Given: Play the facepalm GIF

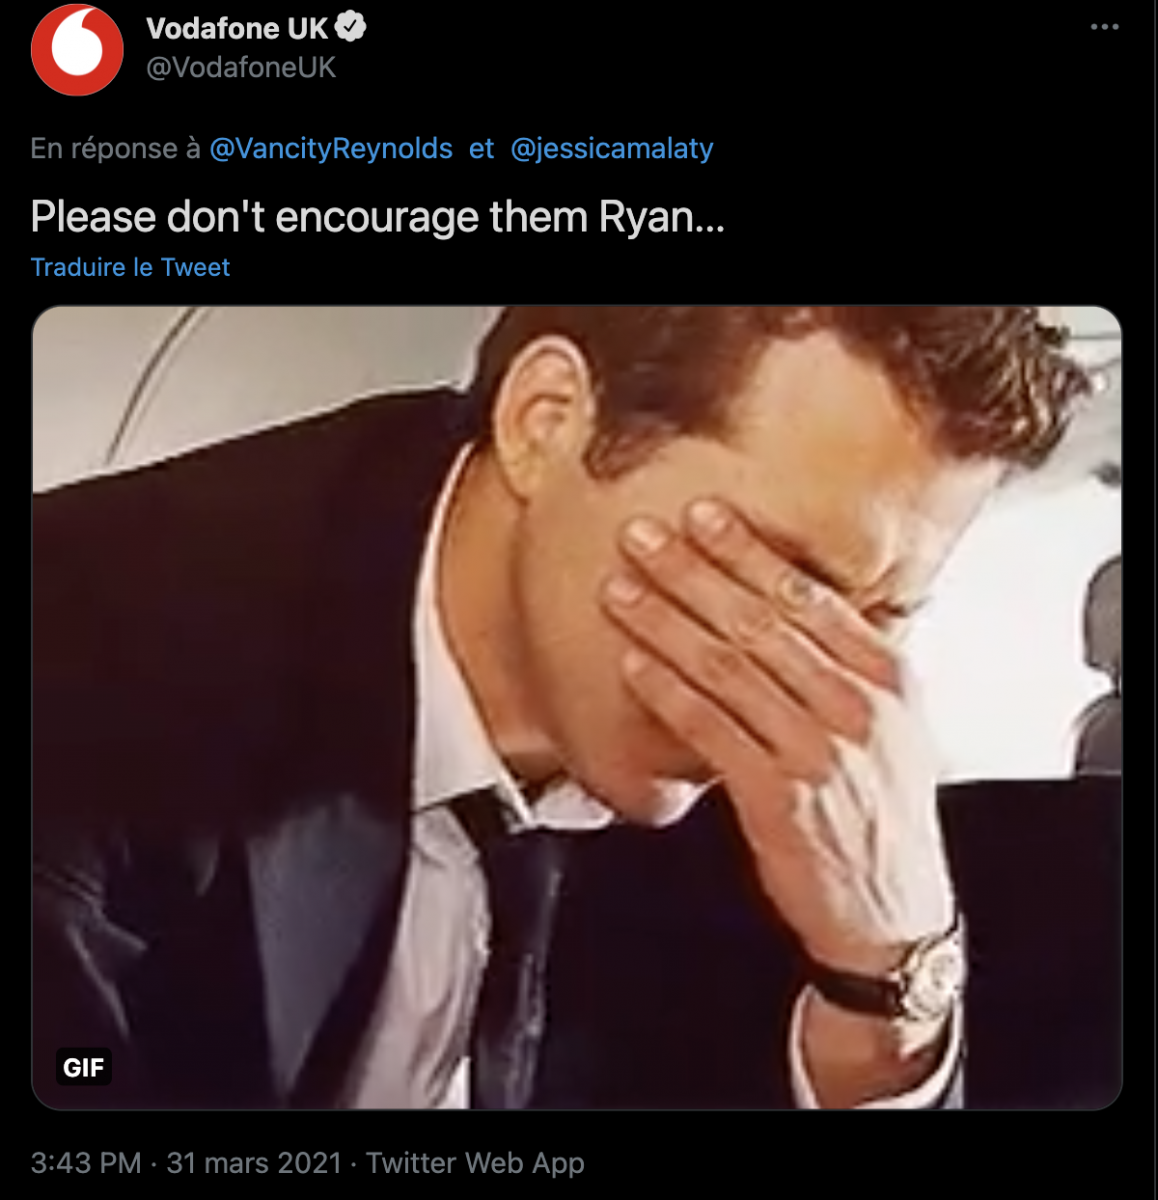Looking at the screenshot, I should click(577, 707).
